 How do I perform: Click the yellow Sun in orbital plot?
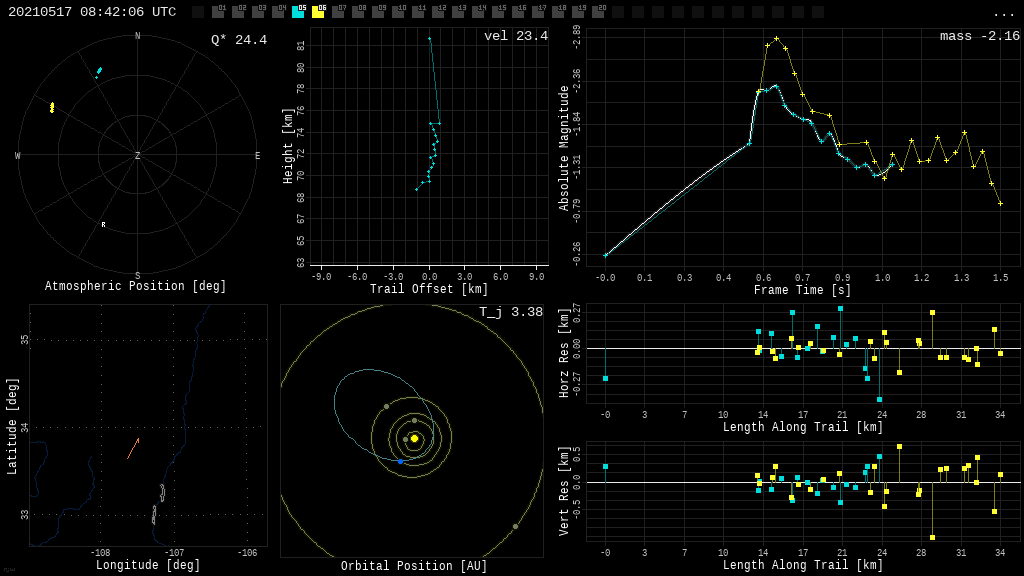(414, 438)
